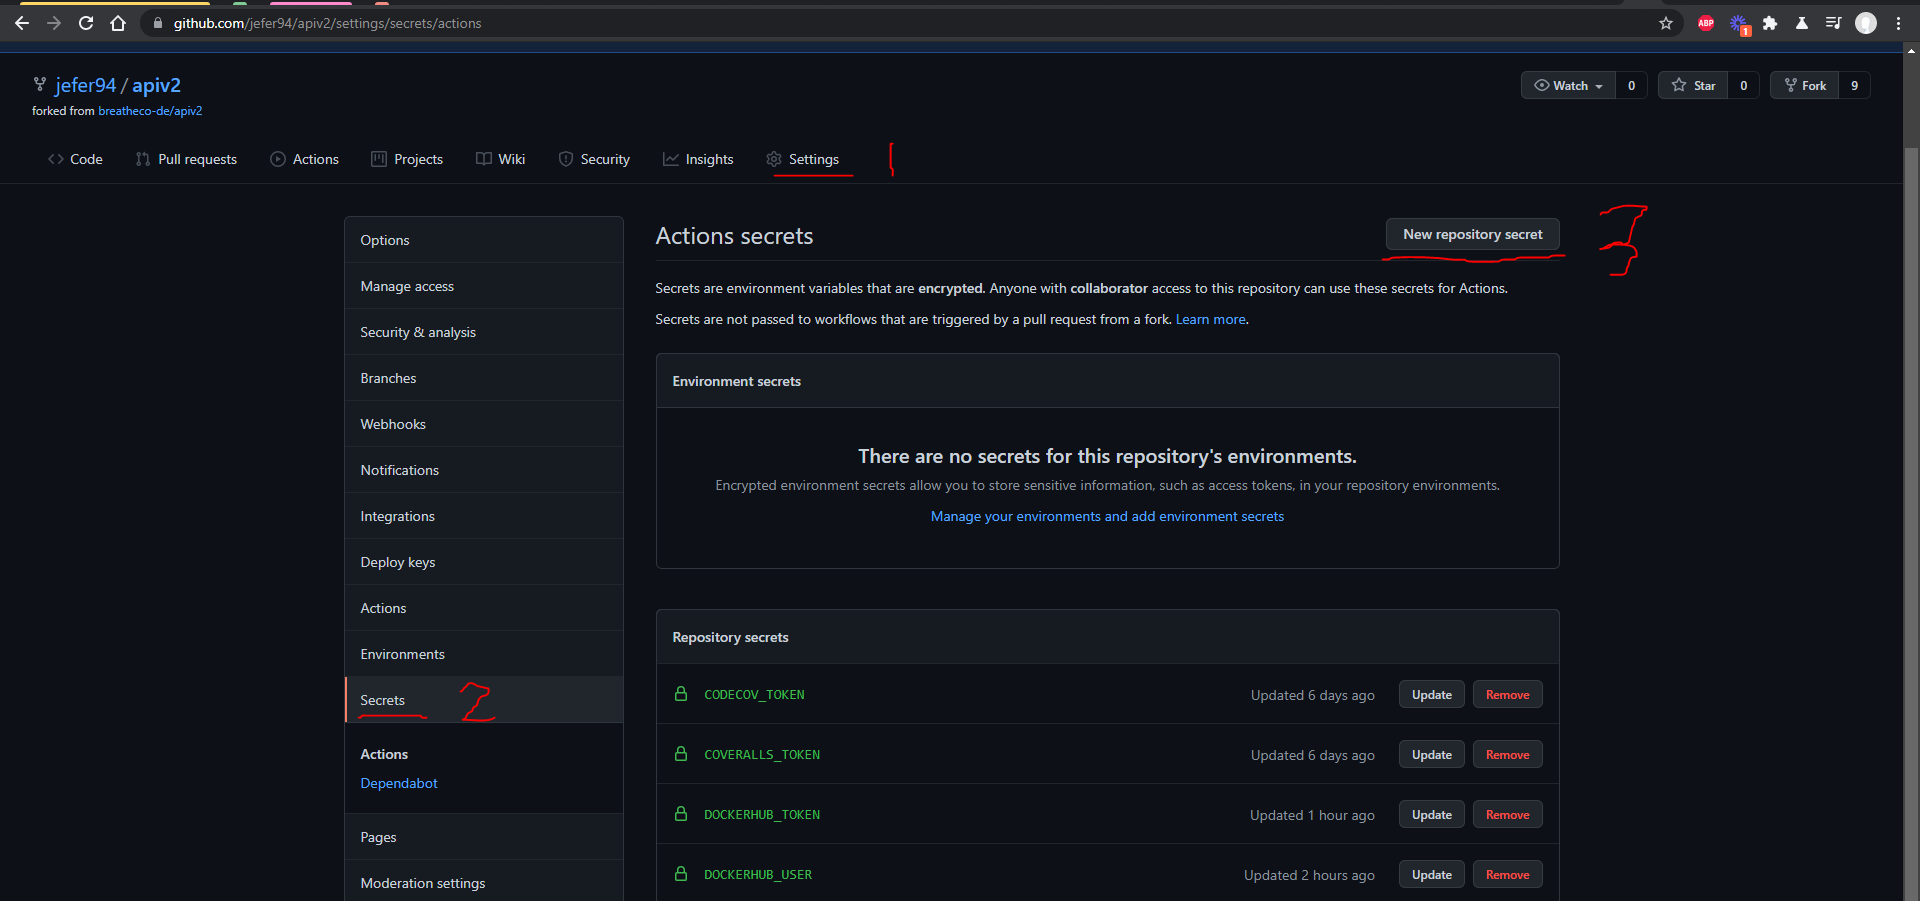Click the lock icon beside DOCKERHUB_USER
The image size is (1920, 901).
681,874
